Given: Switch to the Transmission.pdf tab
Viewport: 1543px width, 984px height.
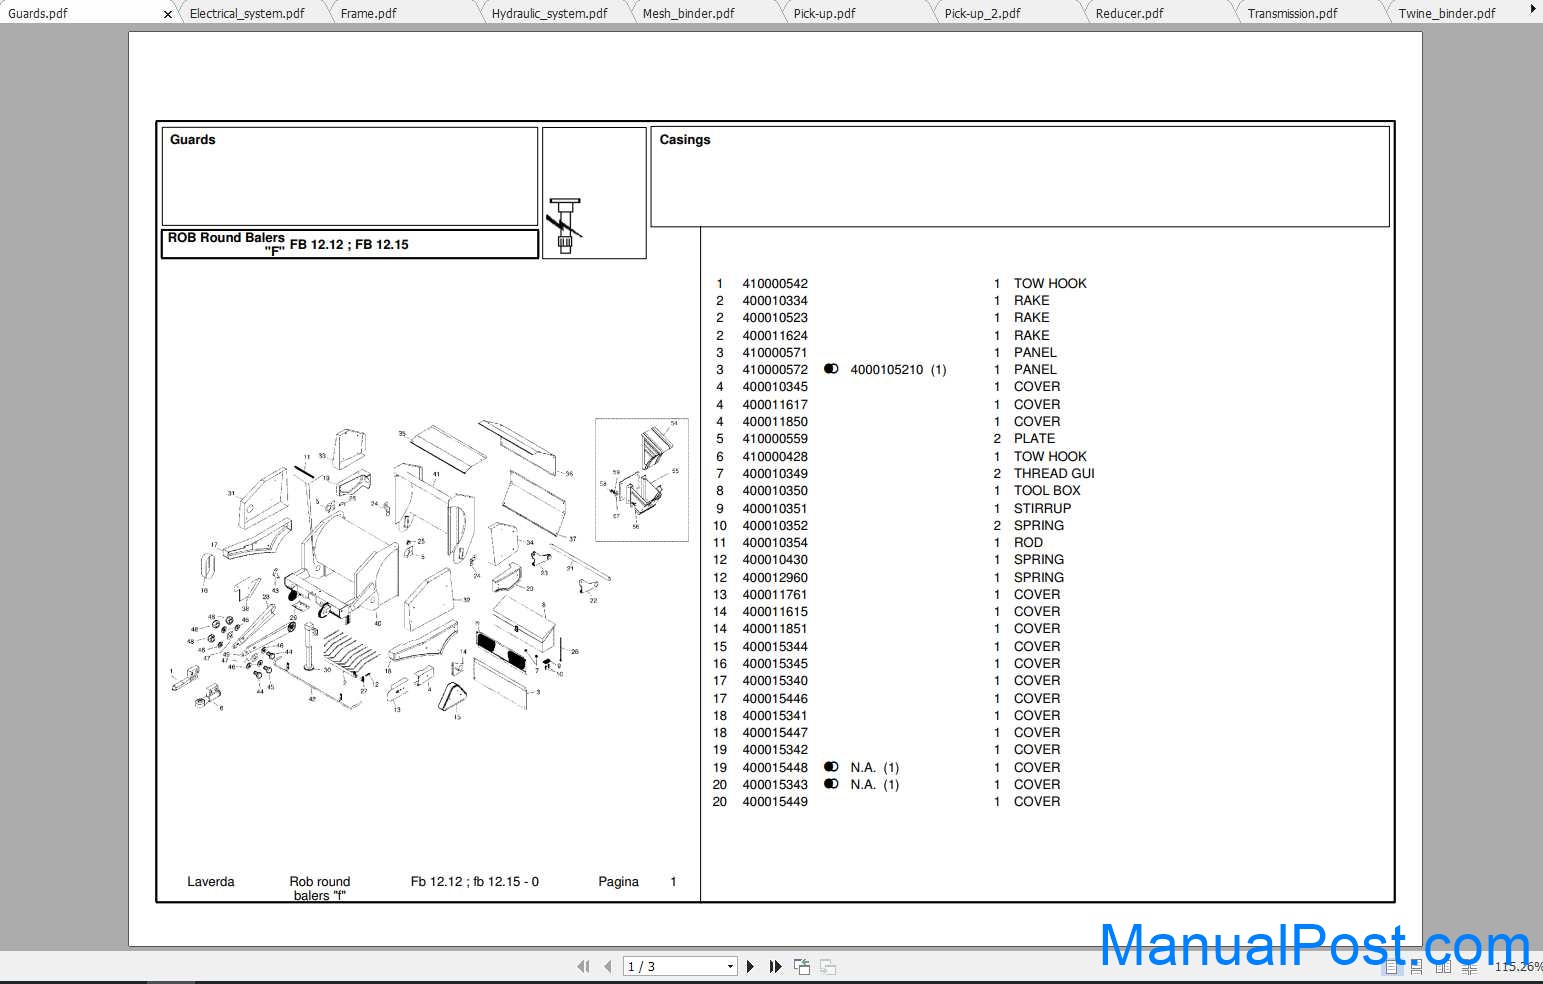Looking at the screenshot, I should (1292, 14).
